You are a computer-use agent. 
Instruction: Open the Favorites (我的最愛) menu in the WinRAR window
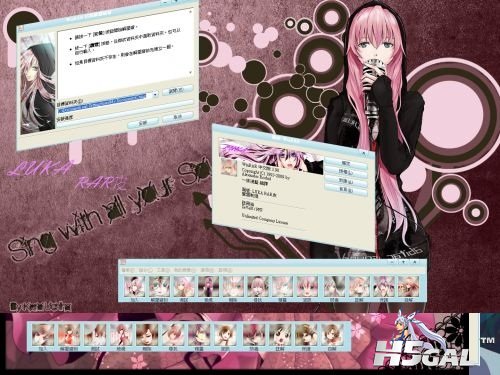[x=185, y=270]
